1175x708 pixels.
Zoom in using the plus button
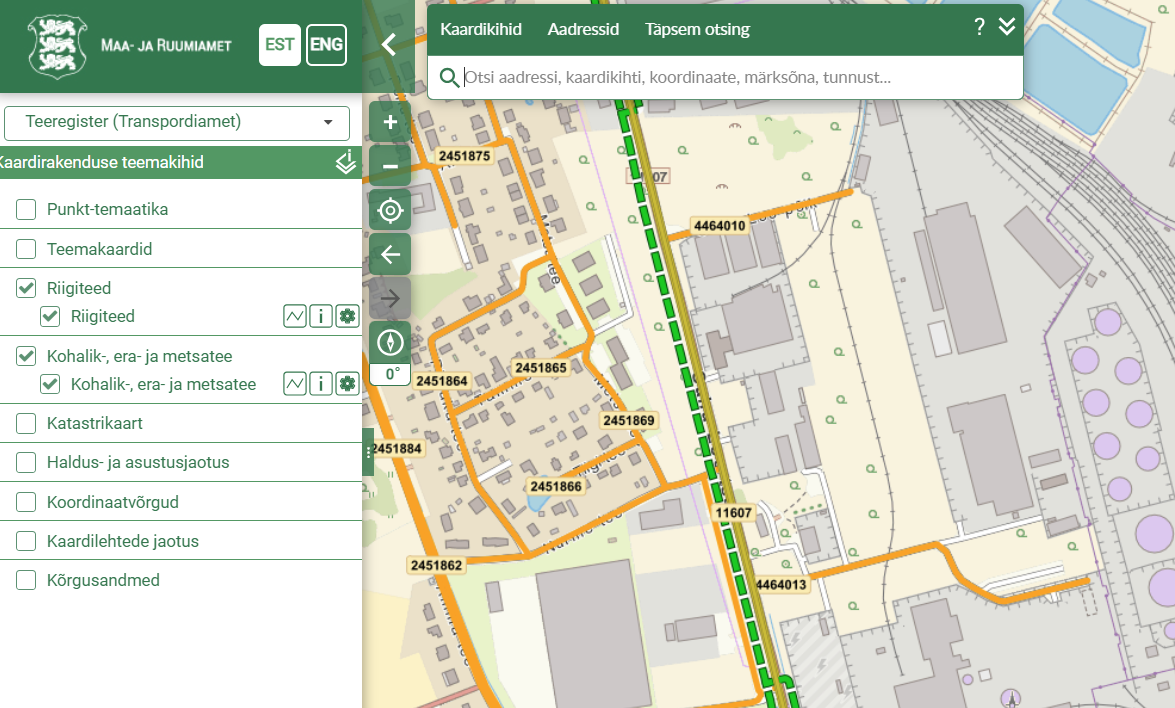coord(390,123)
